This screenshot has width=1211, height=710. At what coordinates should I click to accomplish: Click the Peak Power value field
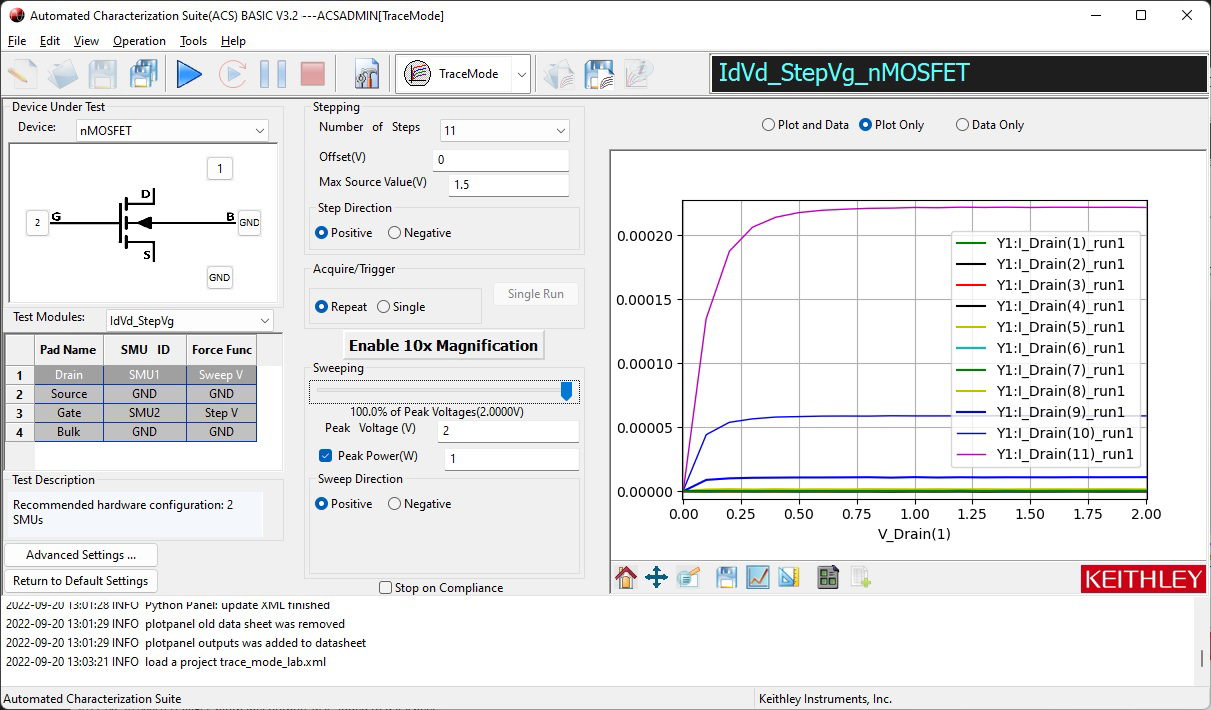coord(512,459)
